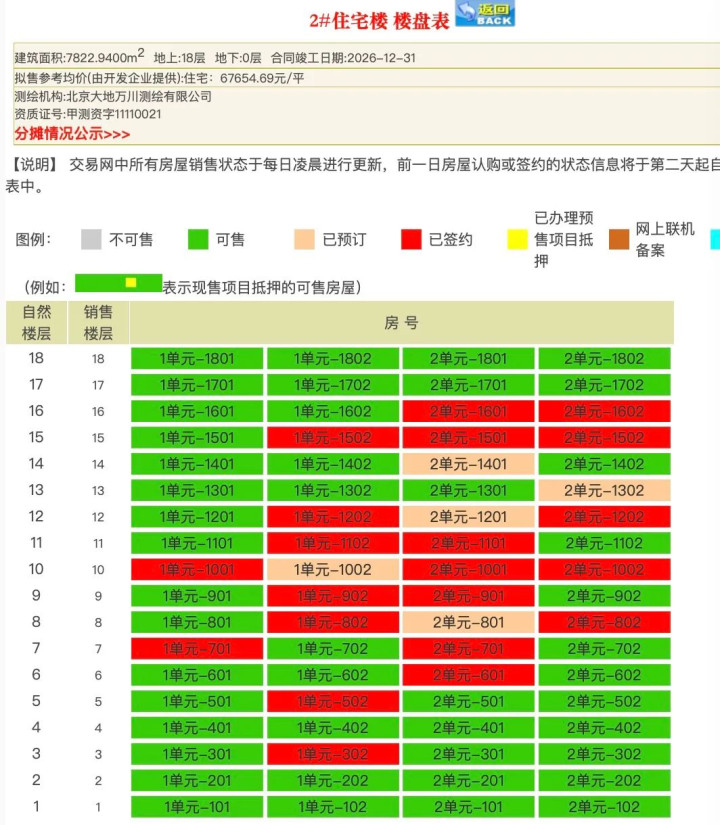720x825 pixels.
Task: Open room 1单元-1602
Action: coord(333,411)
